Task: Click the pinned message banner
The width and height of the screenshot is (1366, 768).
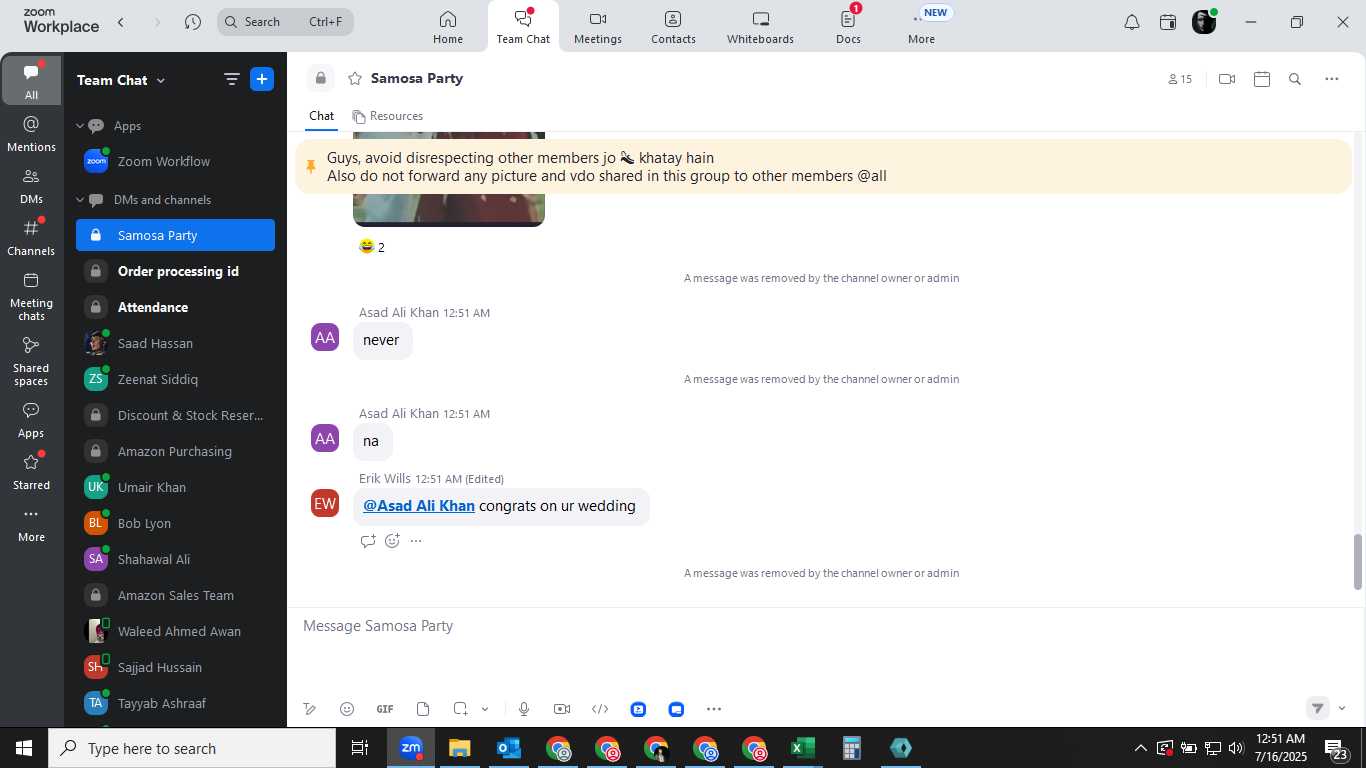Action: [x=823, y=167]
